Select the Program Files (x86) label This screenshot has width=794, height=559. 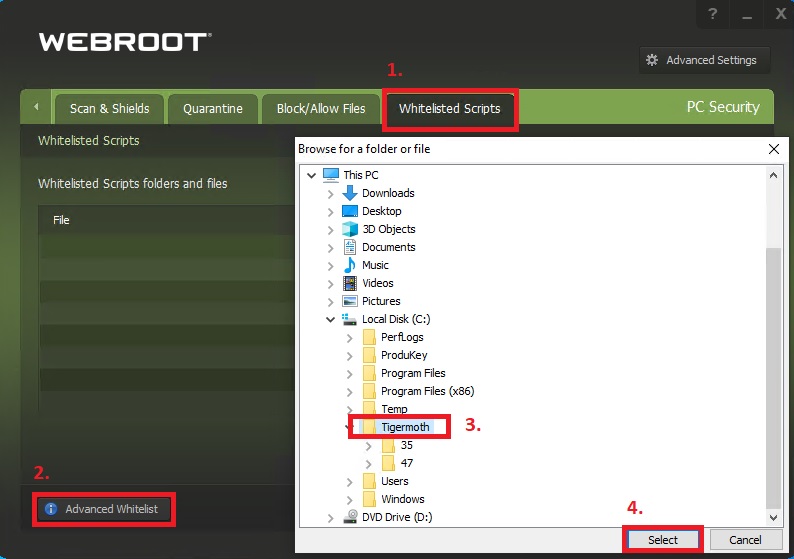tap(427, 391)
